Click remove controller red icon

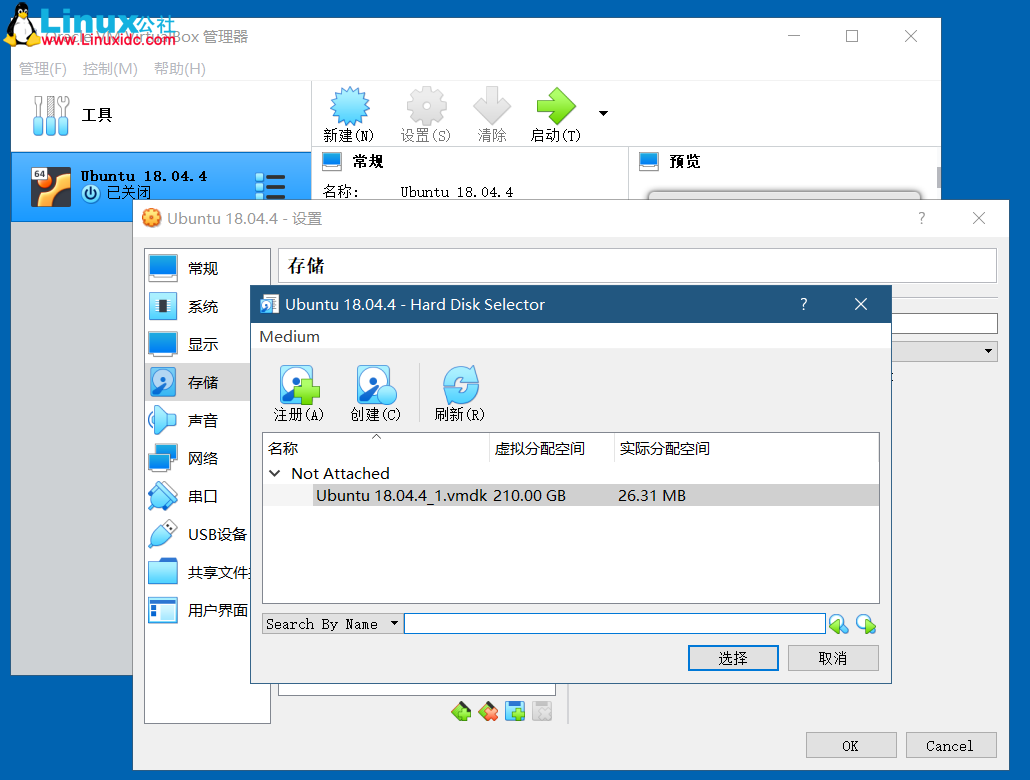[x=488, y=711]
